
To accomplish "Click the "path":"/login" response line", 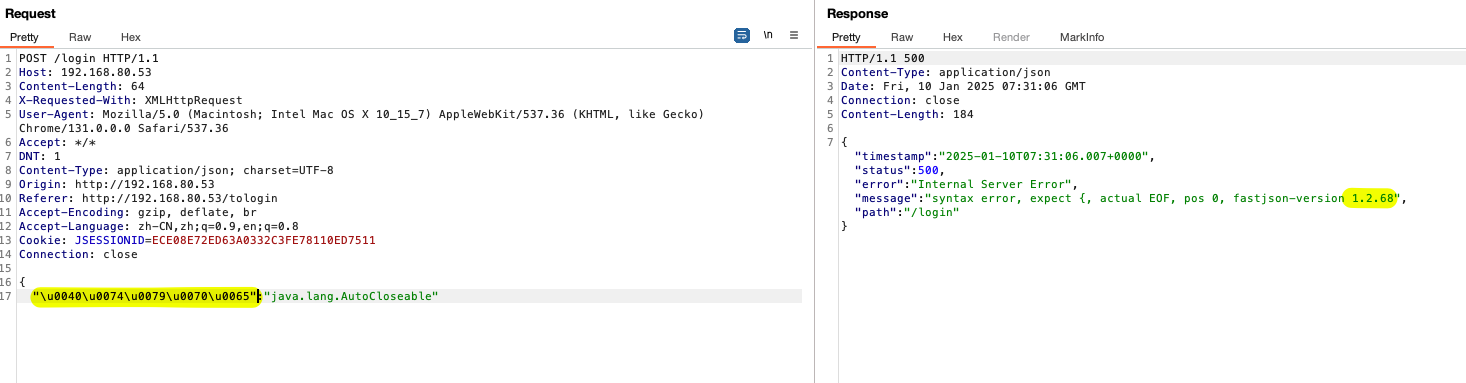I will pos(907,212).
